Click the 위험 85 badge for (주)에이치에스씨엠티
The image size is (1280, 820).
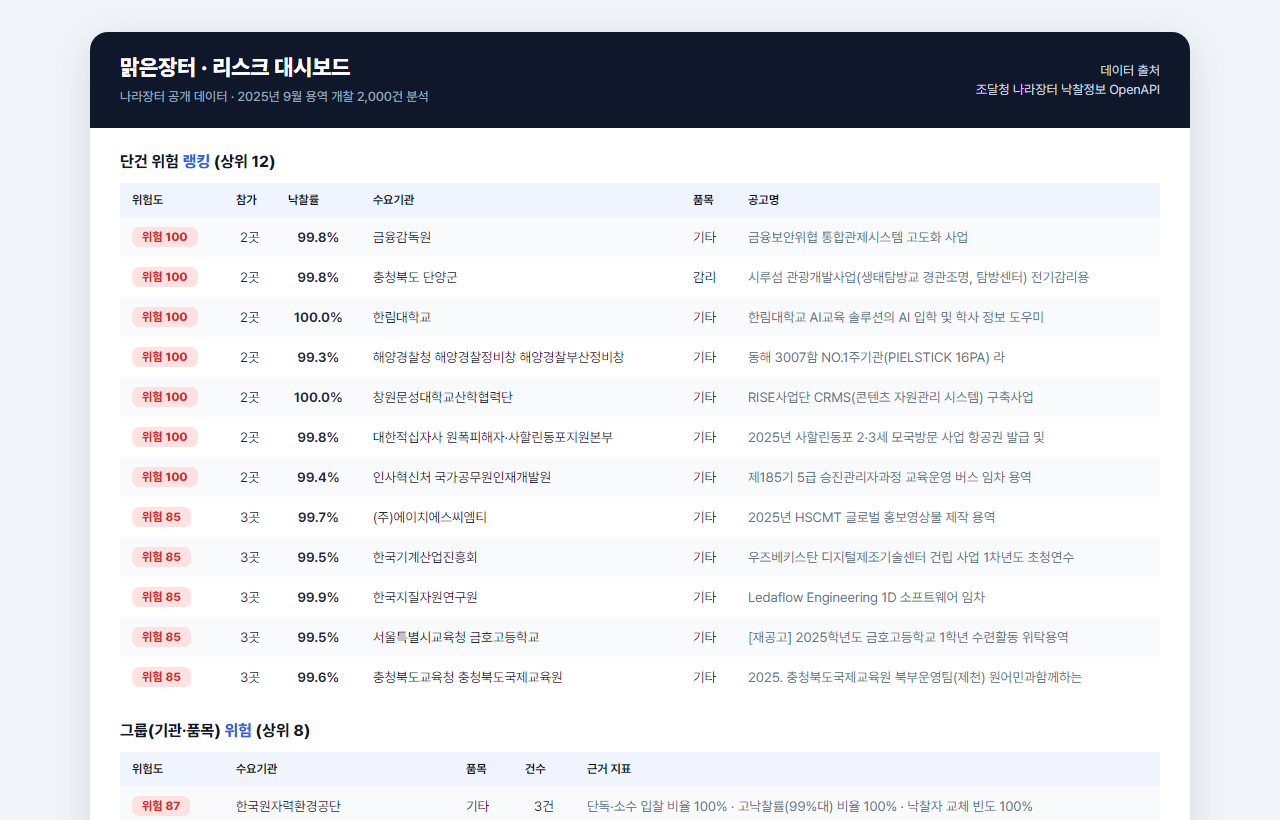[161, 517]
